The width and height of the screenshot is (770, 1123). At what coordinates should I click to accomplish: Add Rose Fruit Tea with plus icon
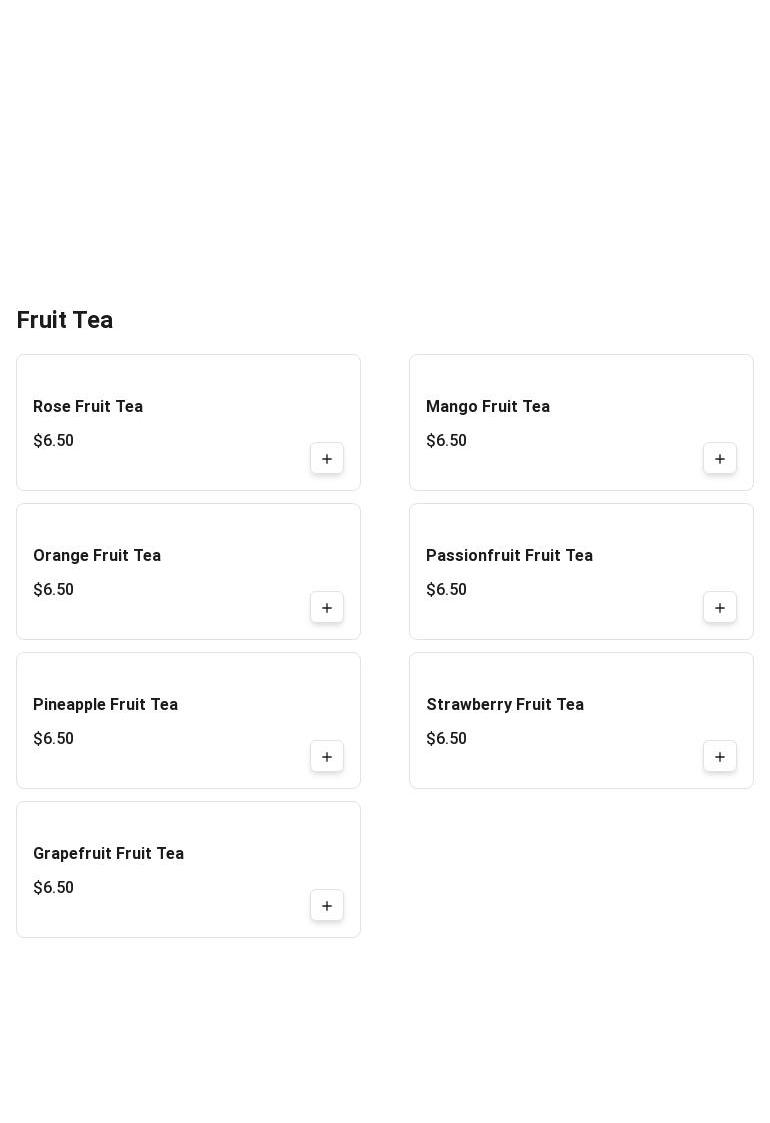327,459
